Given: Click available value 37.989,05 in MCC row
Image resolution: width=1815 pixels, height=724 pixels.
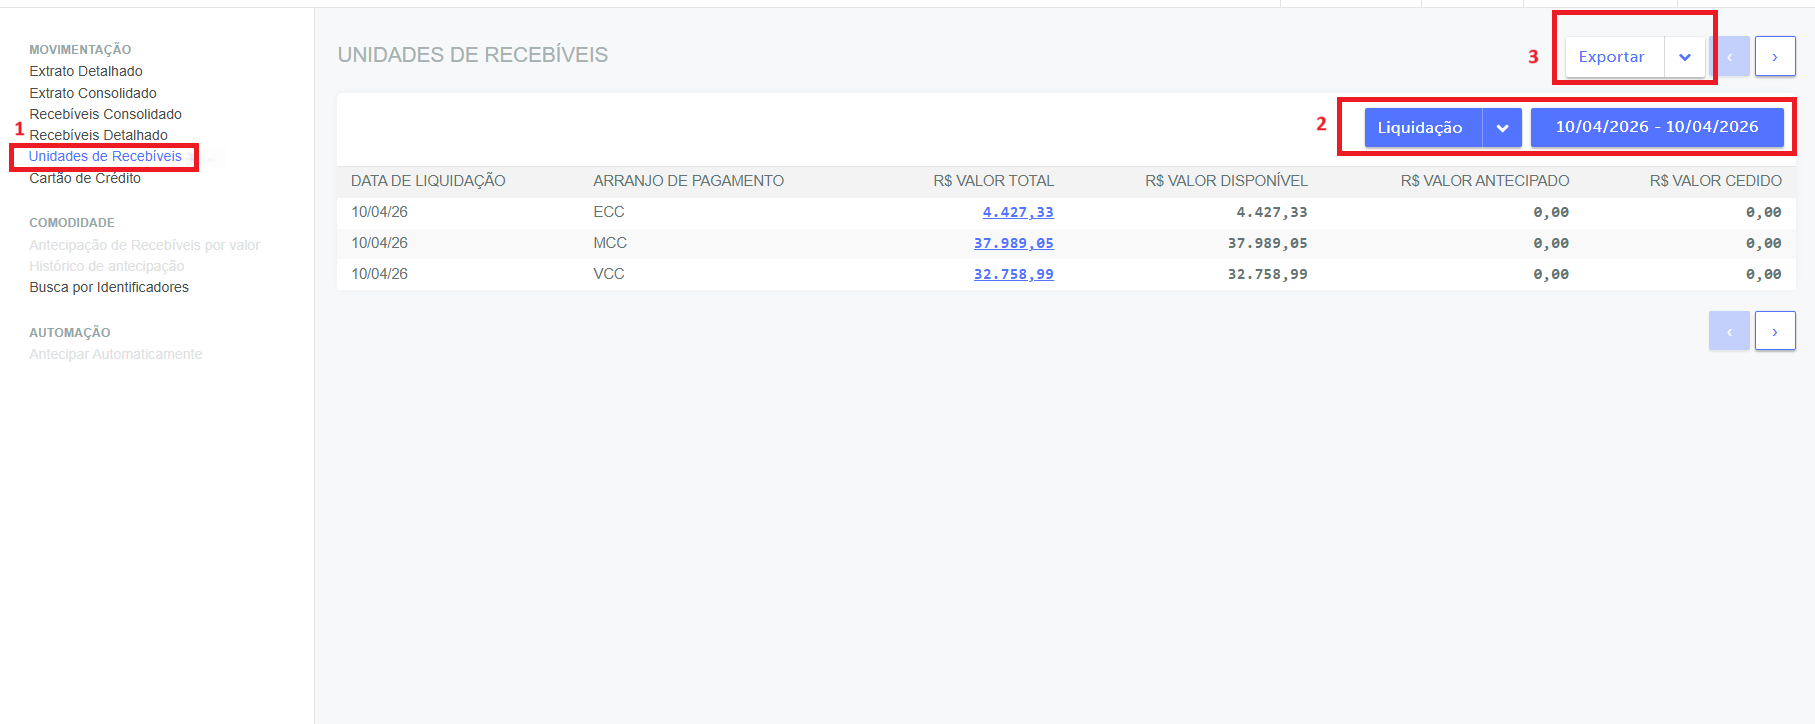Looking at the screenshot, I should click(x=1268, y=243).
